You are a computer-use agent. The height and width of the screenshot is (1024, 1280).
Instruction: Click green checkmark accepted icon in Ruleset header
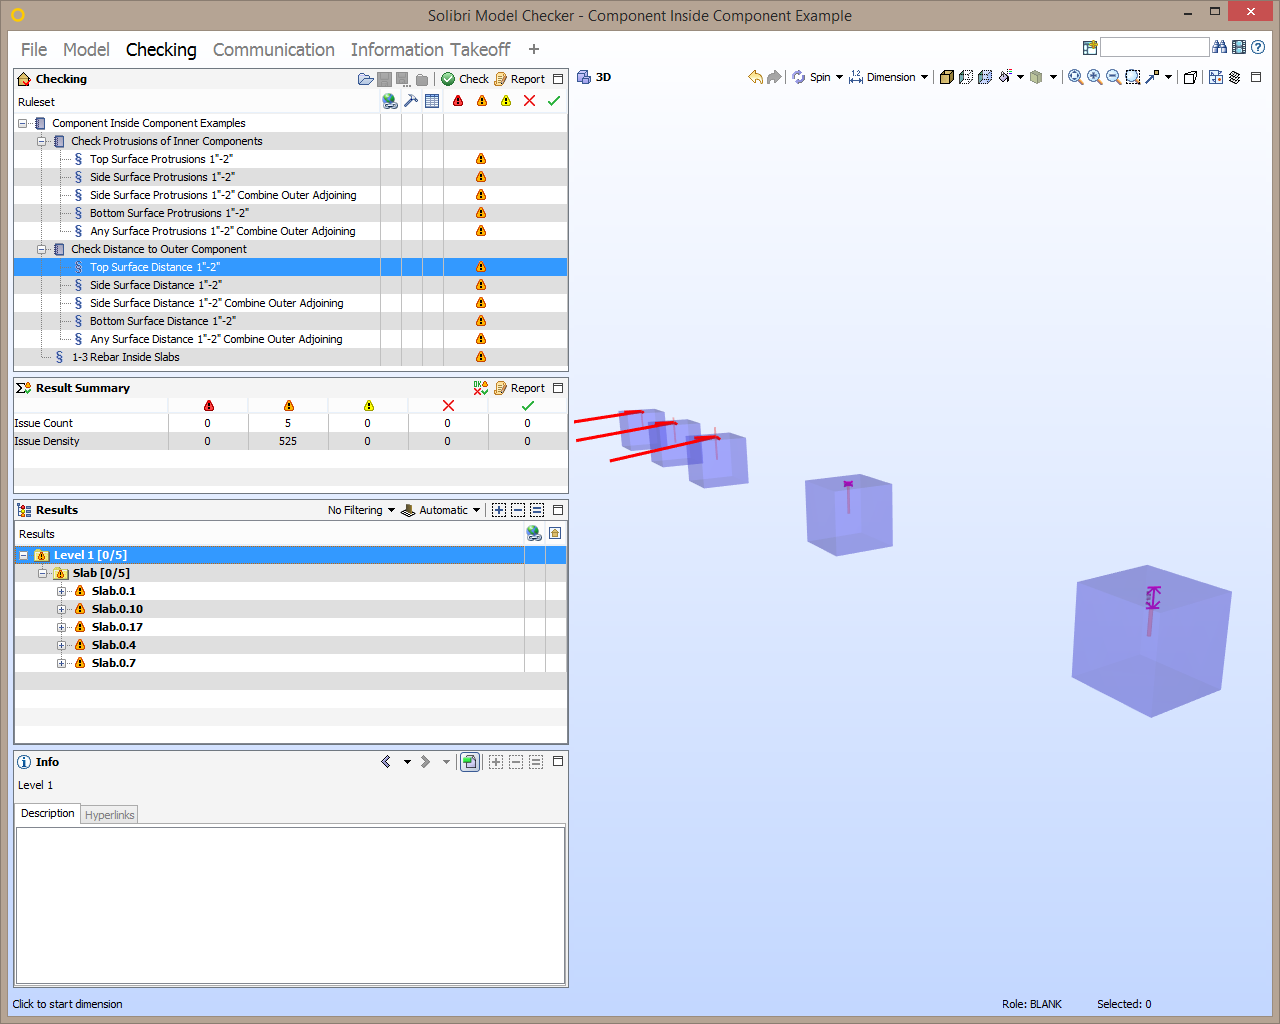click(x=554, y=101)
